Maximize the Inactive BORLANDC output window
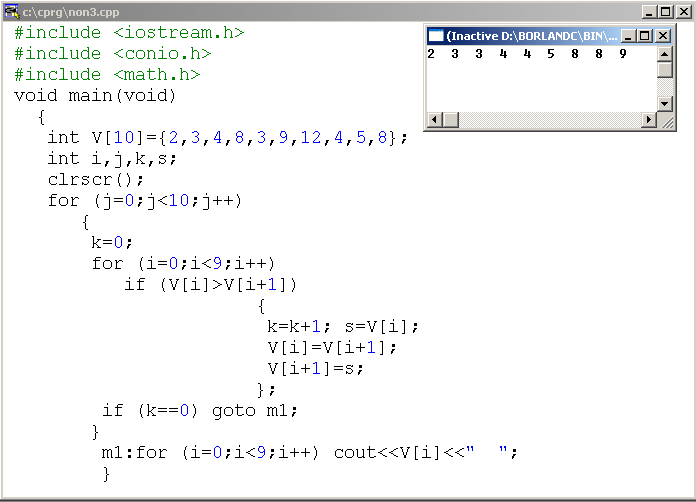This screenshot has height=502, width=696. [x=645, y=36]
